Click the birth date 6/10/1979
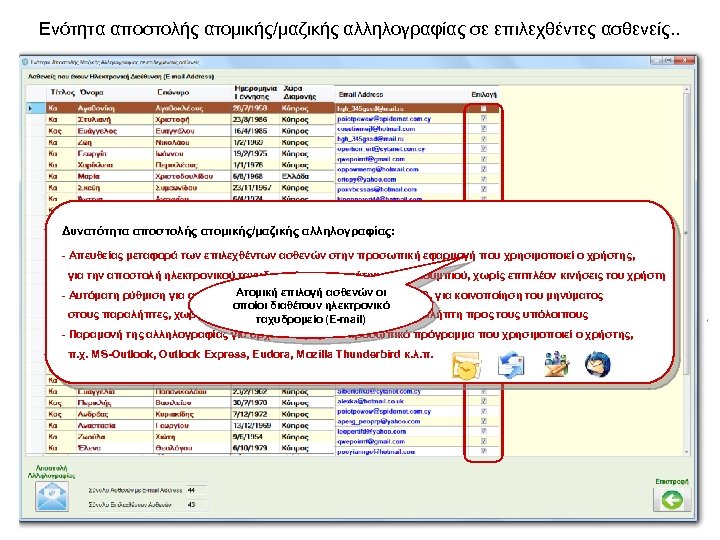This screenshot has width=720, height=540. click(250, 448)
